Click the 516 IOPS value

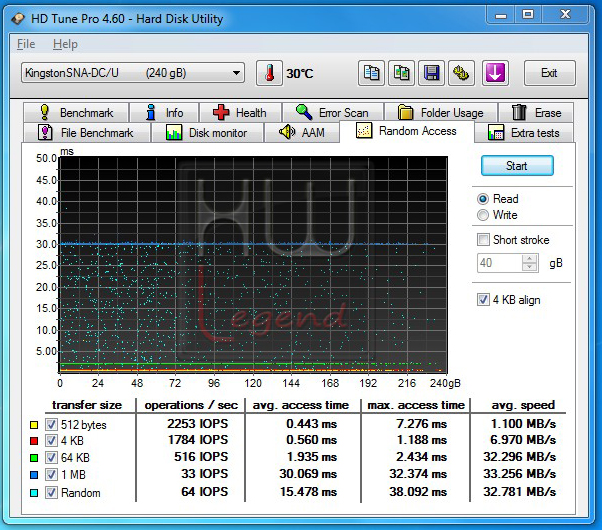click(201, 457)
